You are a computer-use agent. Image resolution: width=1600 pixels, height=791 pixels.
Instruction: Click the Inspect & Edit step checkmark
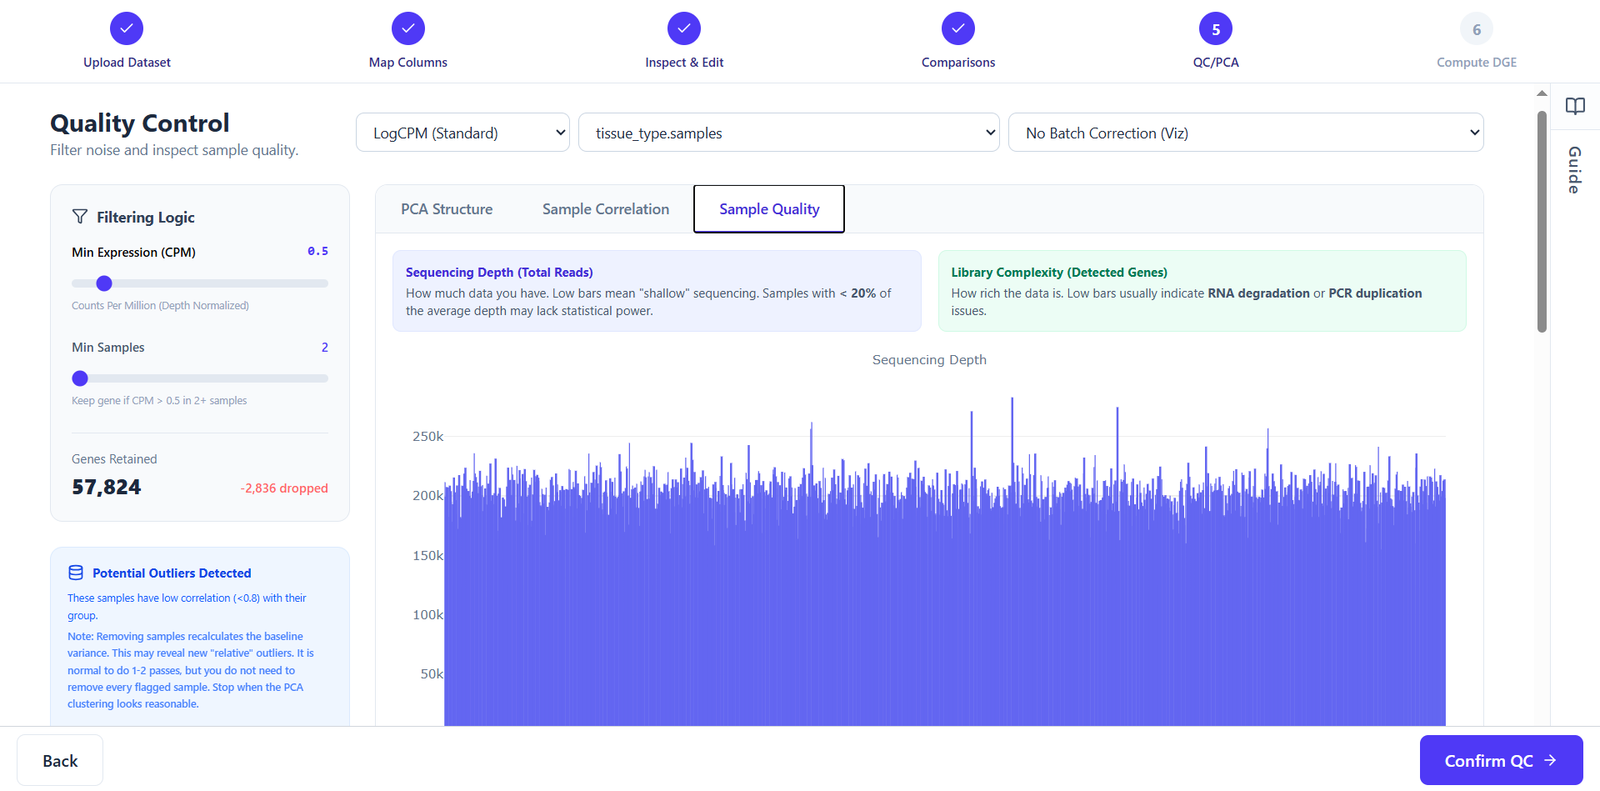(x=684, y=29)
